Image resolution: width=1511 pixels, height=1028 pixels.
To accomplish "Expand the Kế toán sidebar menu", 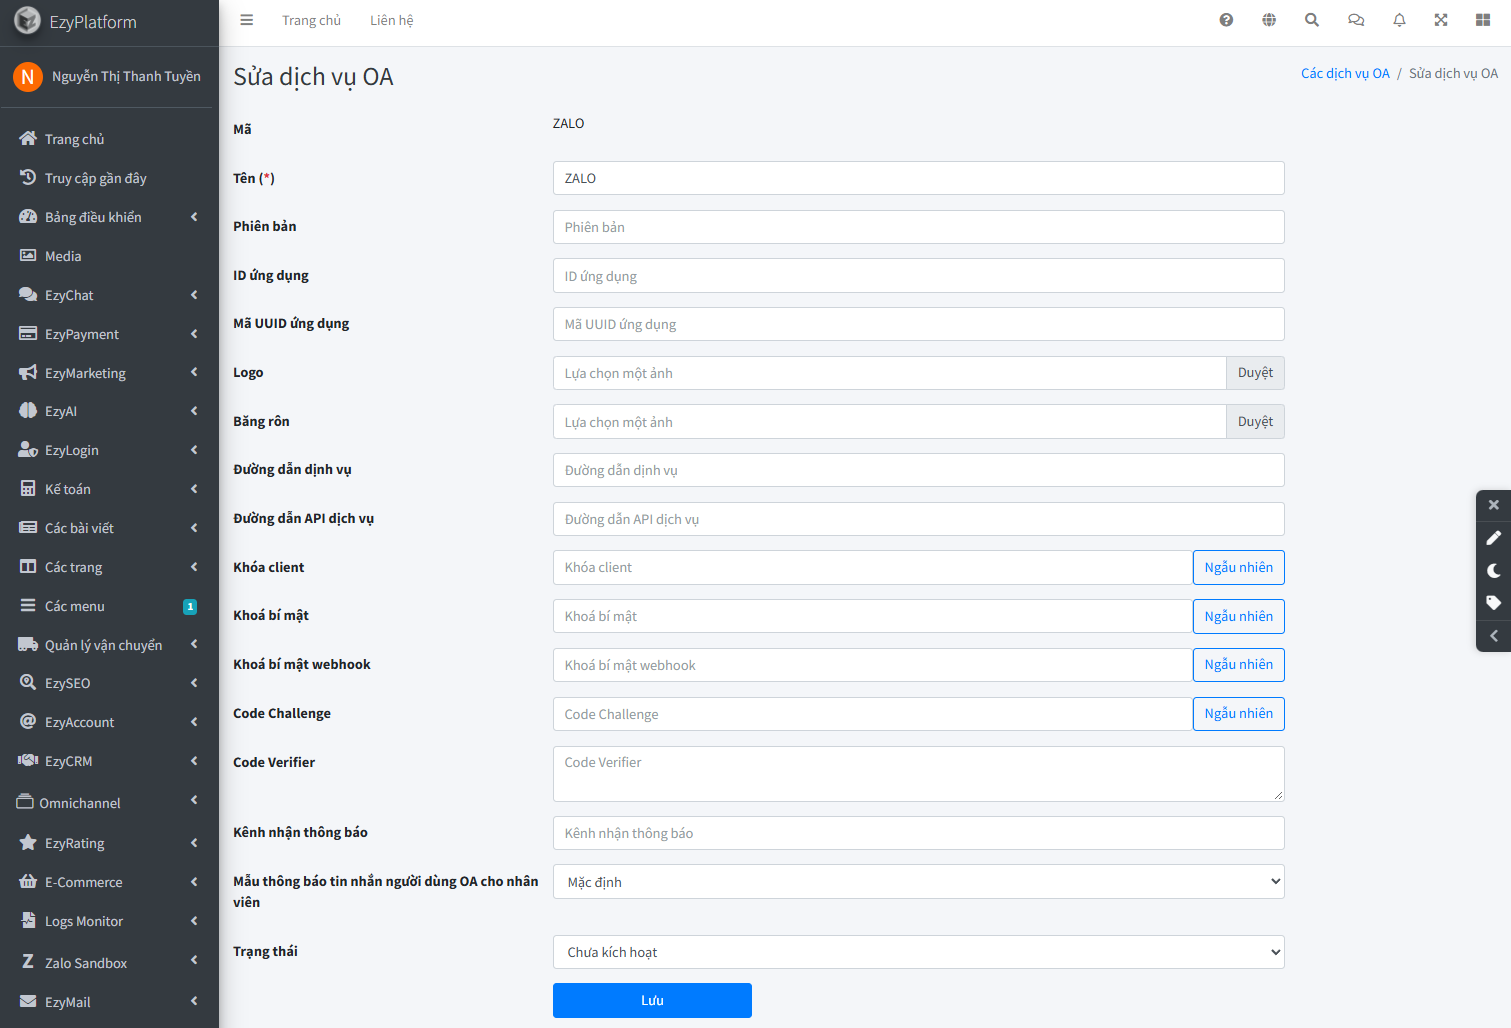I will [109, 489].
